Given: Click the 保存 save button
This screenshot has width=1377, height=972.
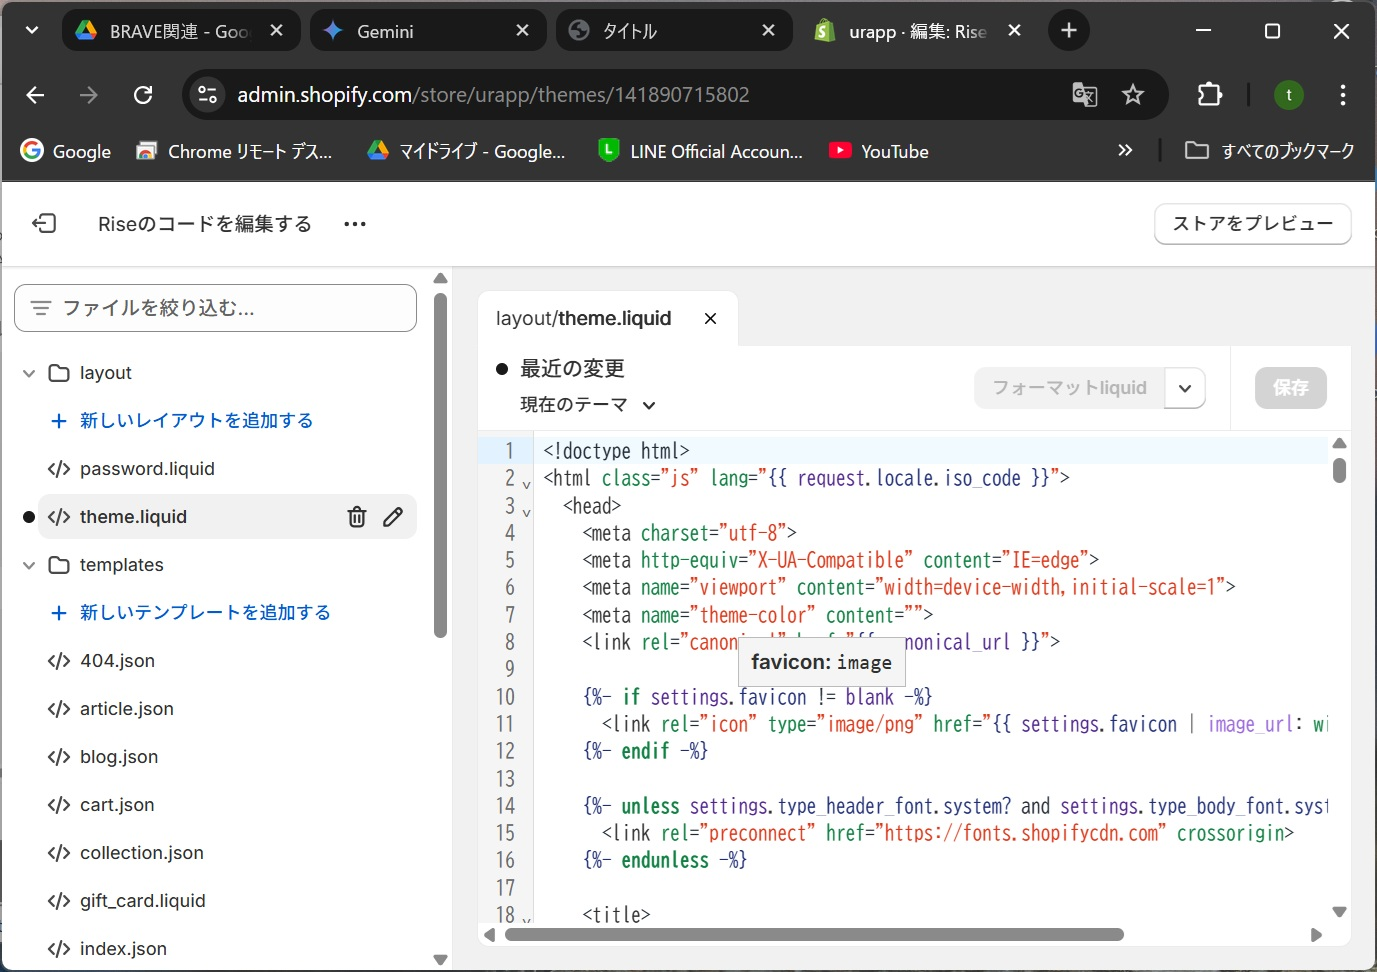Looking at the screenshot, I should click(x=1291, y=388).
